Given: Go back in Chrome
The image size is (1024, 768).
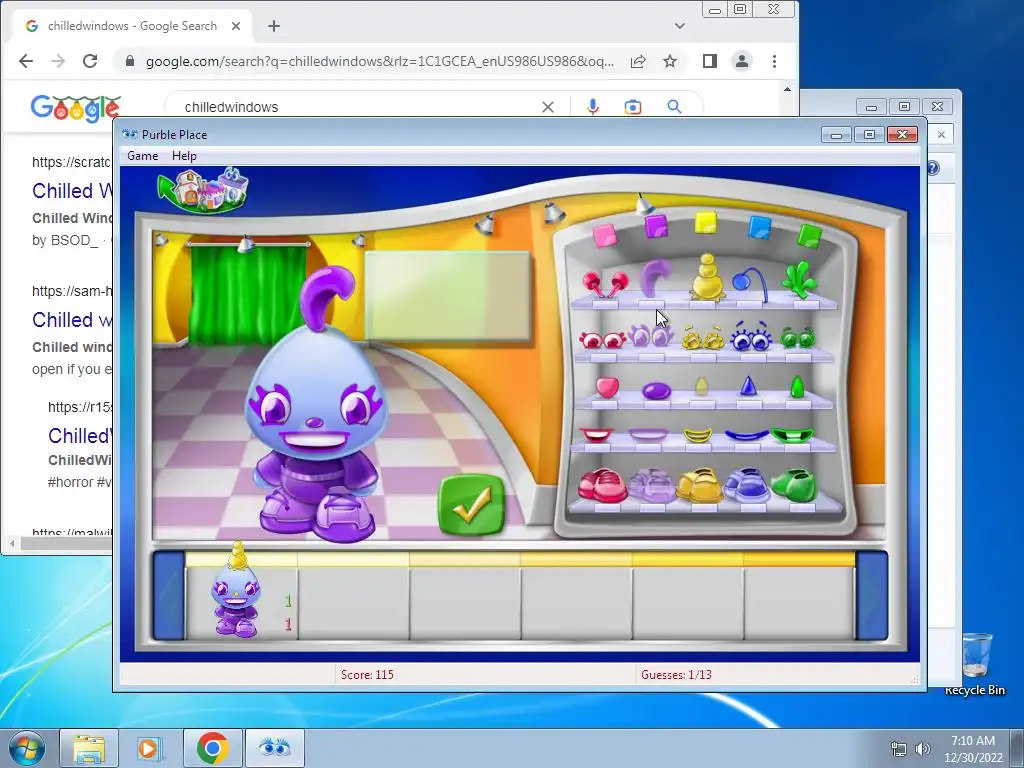Looking at the screenshot, I should point(25,61).
